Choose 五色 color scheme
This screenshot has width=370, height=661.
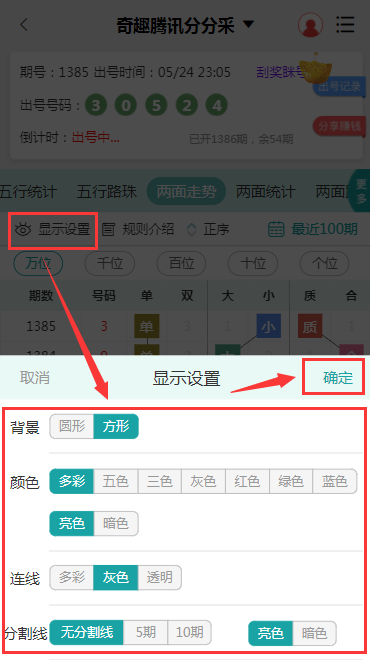point(115,481)
